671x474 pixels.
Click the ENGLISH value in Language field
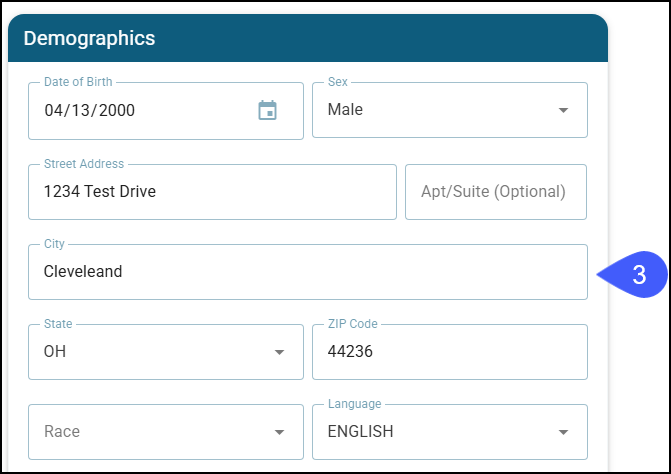point(360,432)
